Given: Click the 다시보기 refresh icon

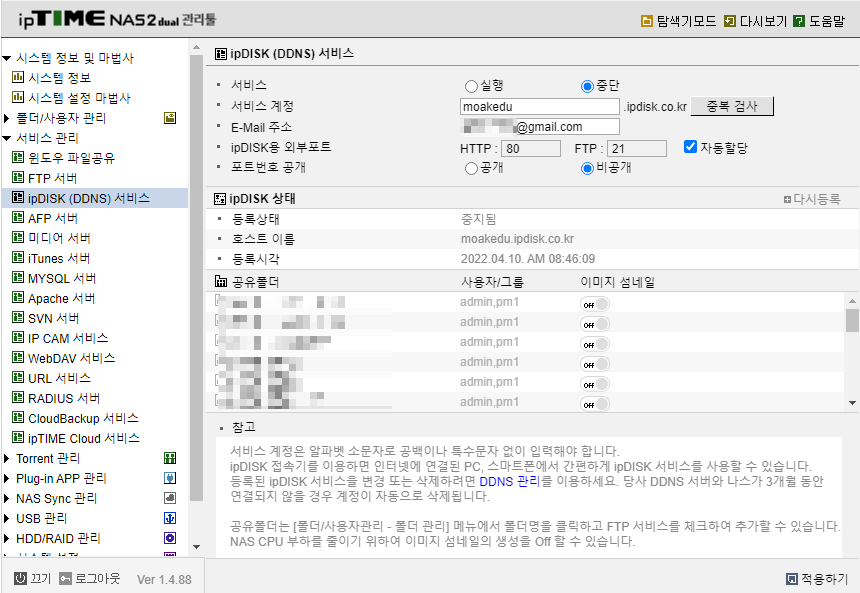Looking at the screenshot, I should [729, 21].
